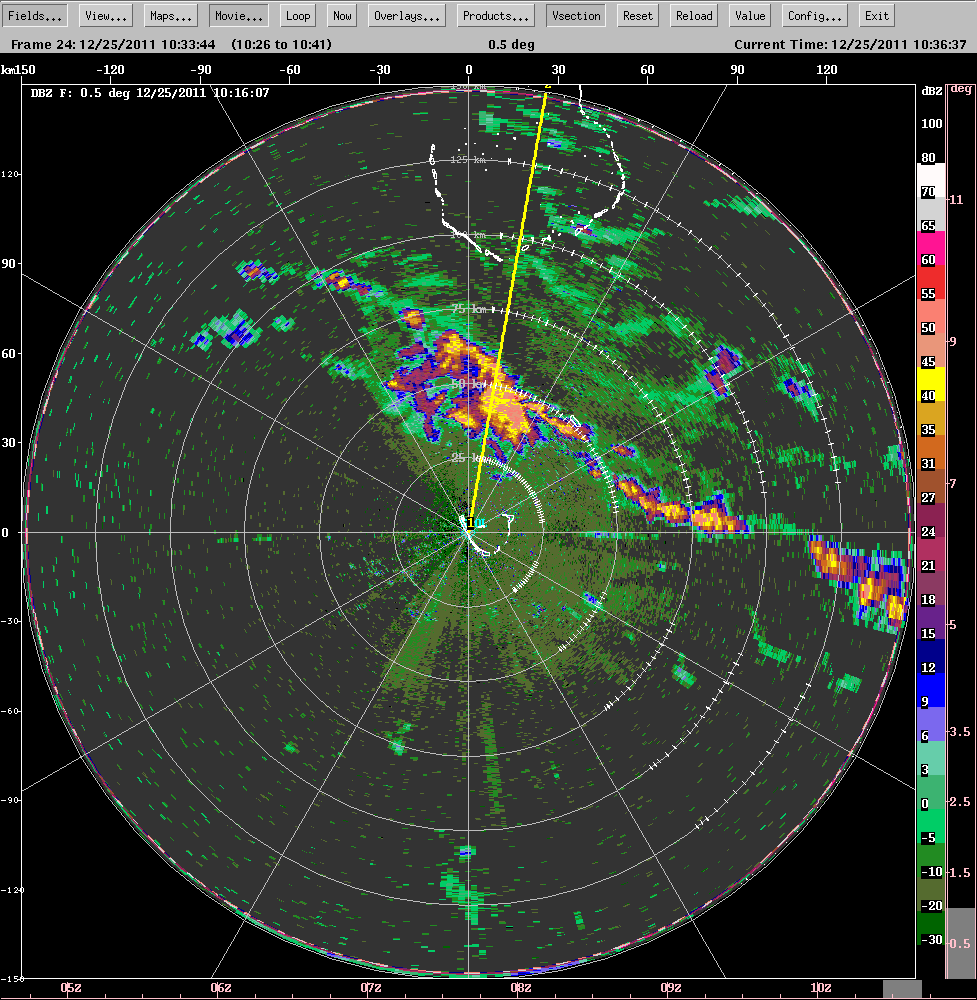The image size is (977, 1000).
Task: Click Now to jump to current time
Action: click(x=341, y=15)
